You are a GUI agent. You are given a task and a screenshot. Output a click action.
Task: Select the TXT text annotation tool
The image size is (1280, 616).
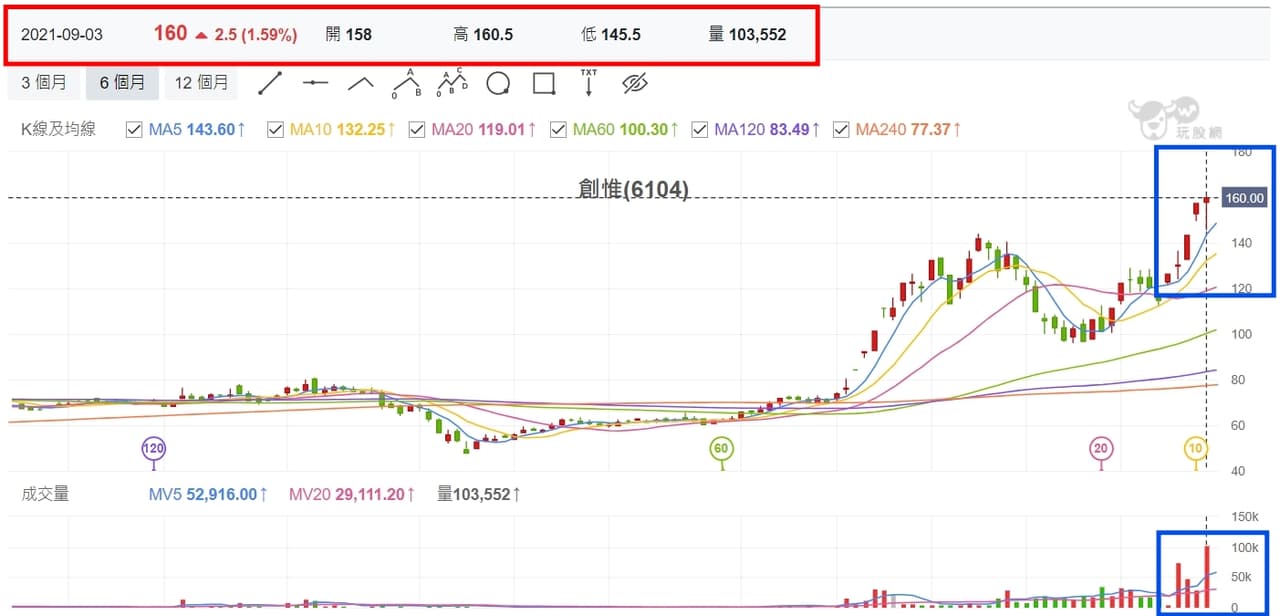(x=589, y=82)
